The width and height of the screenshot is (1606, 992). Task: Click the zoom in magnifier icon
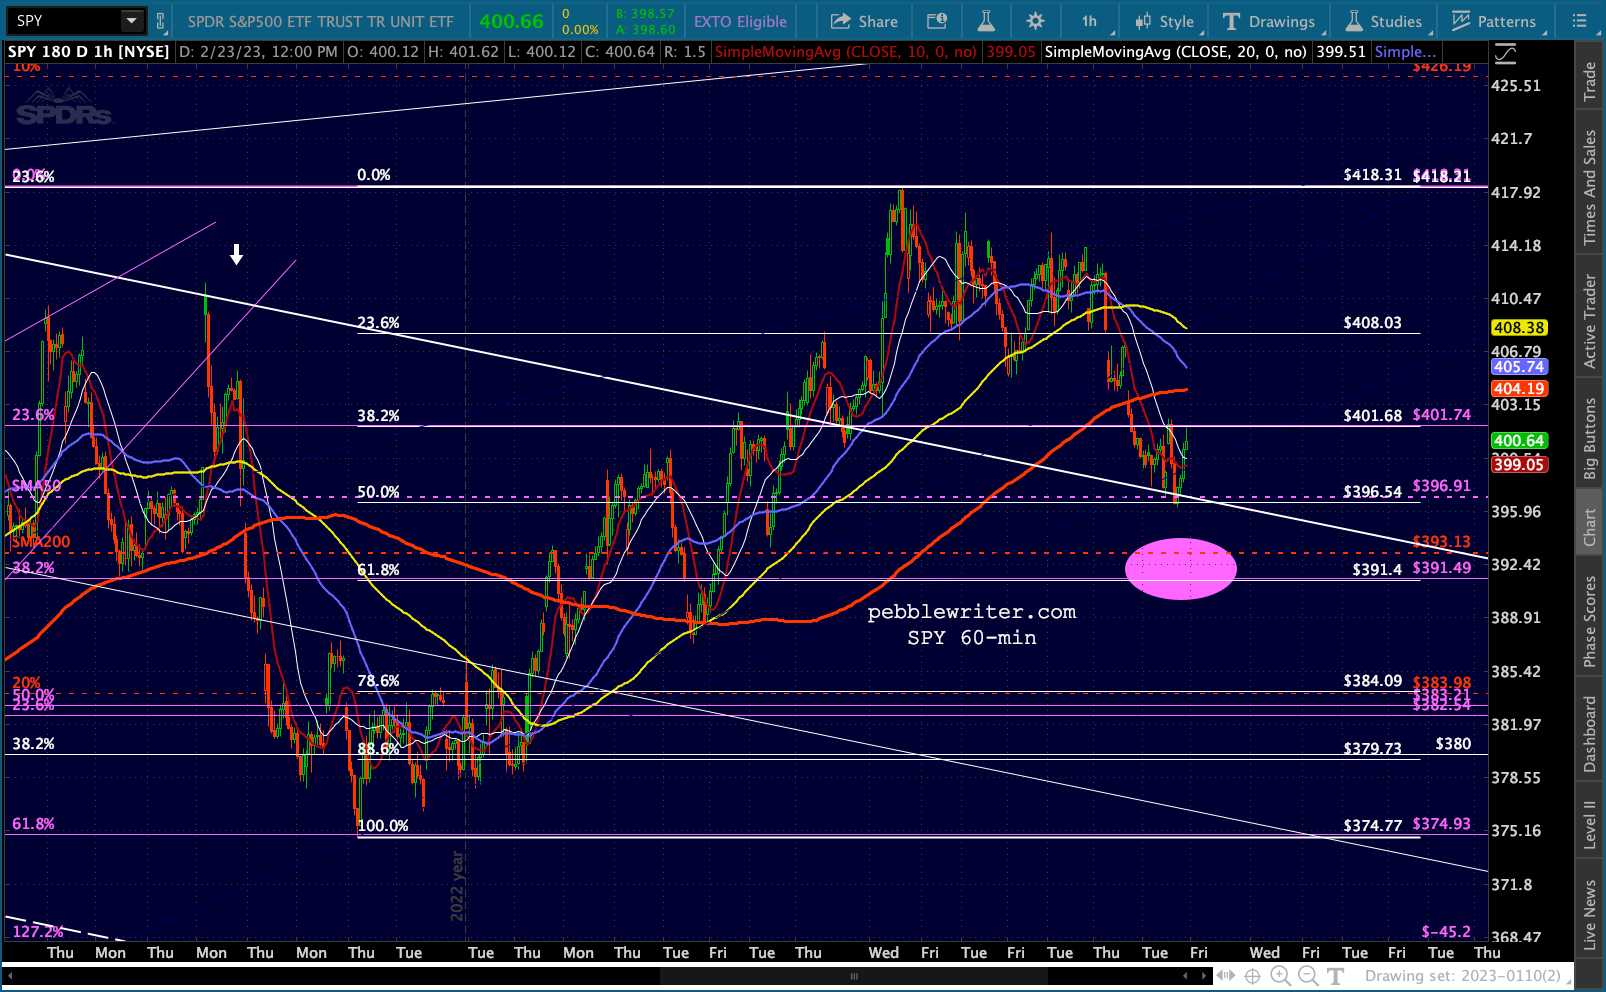click(1280, 976)
